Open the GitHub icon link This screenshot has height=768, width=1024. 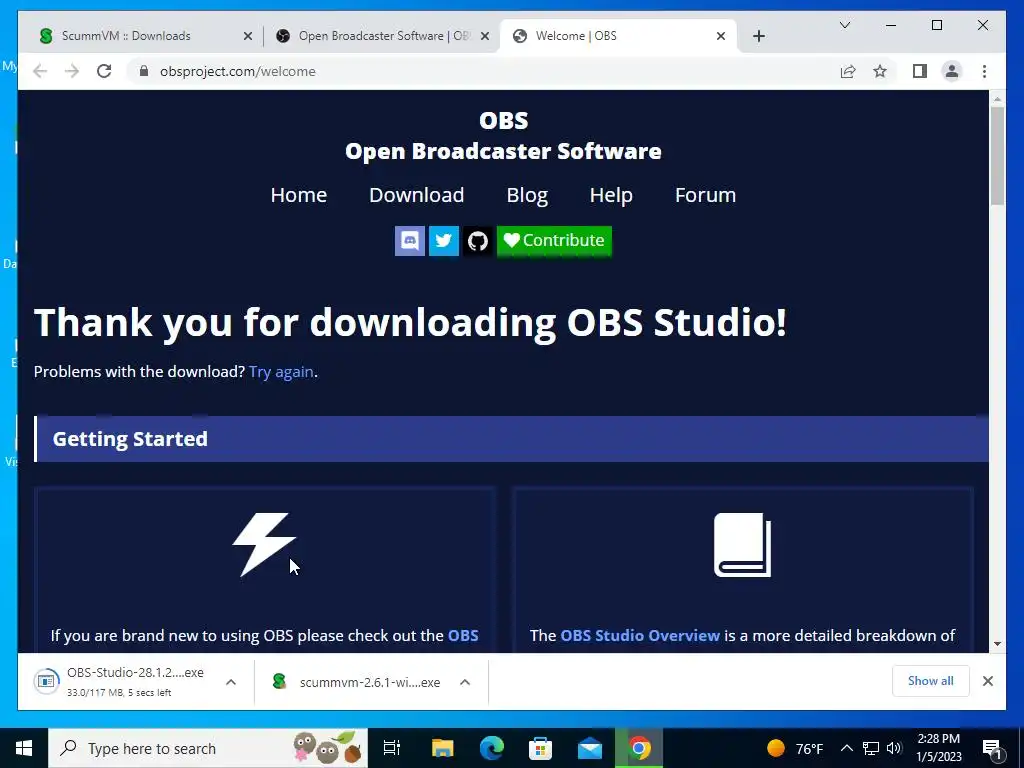(477, 241)
